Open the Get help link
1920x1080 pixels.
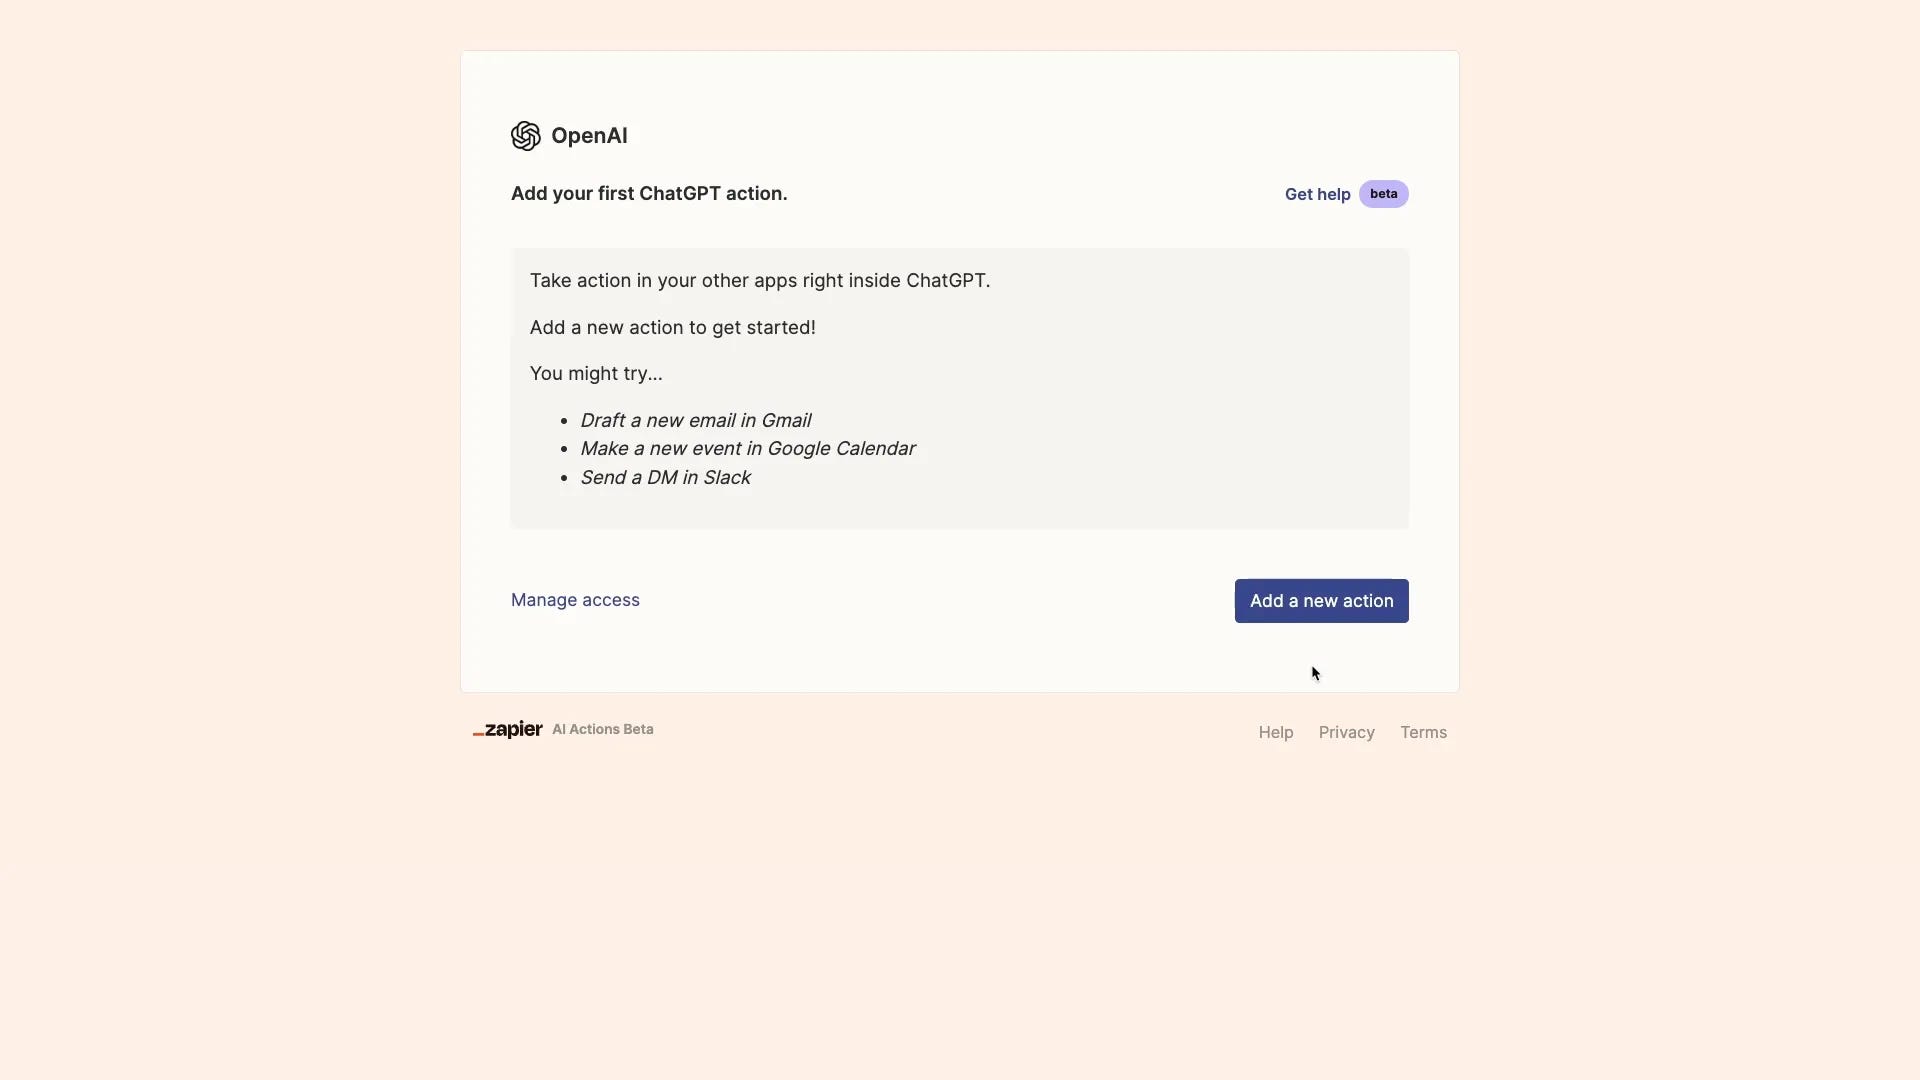point(1316,194)
